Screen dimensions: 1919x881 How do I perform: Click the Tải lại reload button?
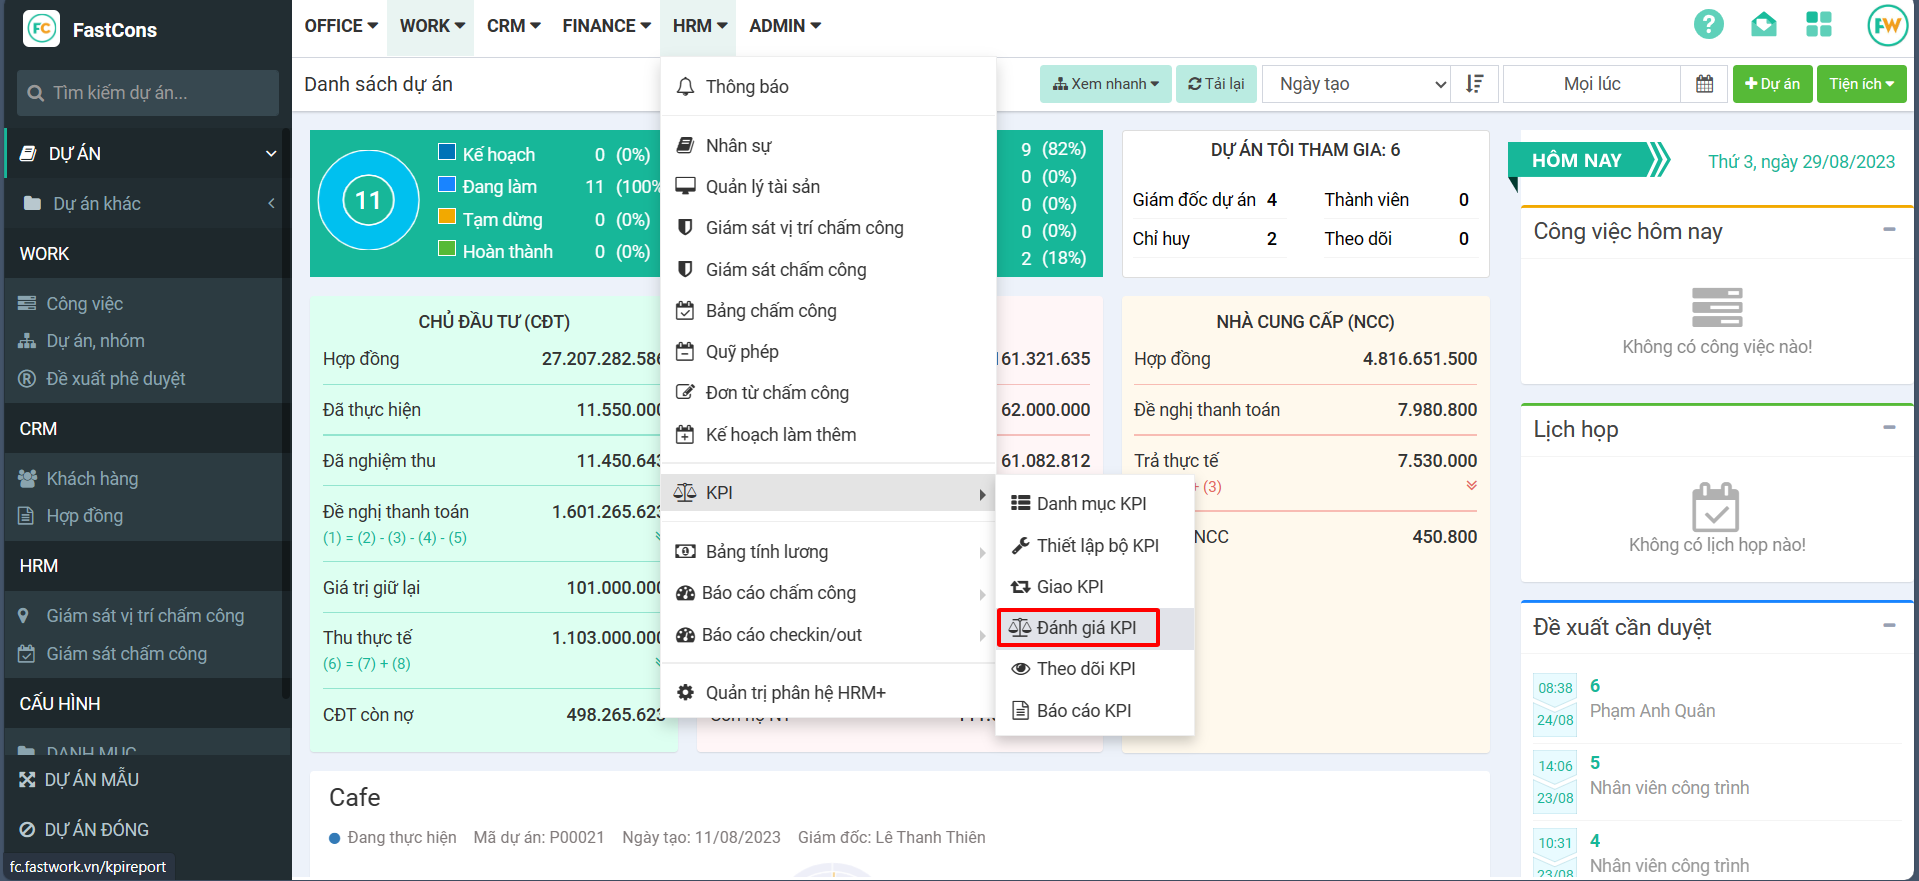(1216, 84)
